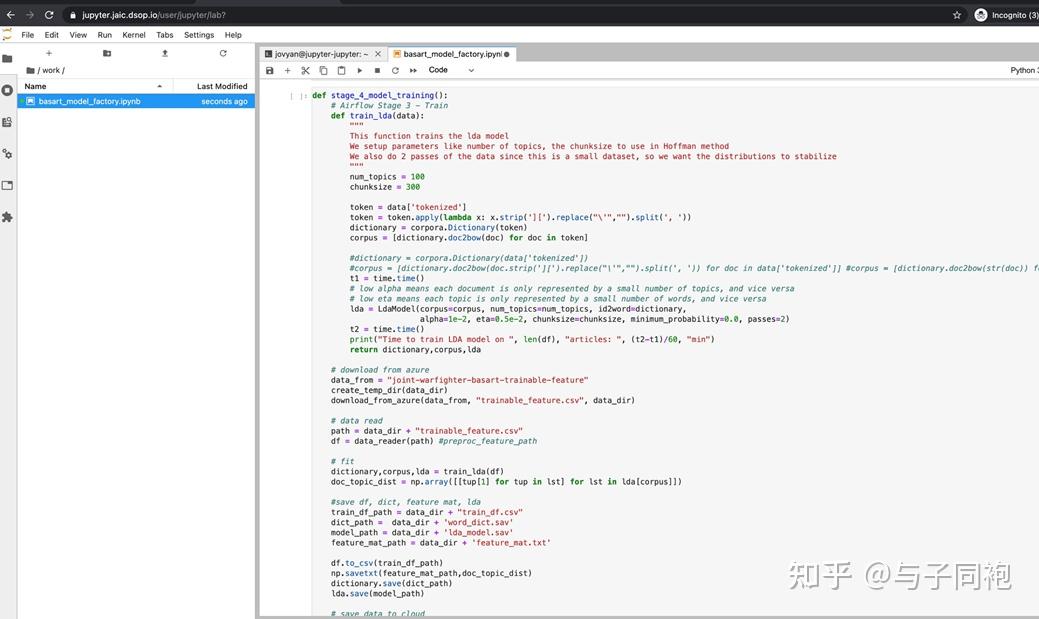
Task: Open the extension manager puzzle icon
Action: click(7, 217)
